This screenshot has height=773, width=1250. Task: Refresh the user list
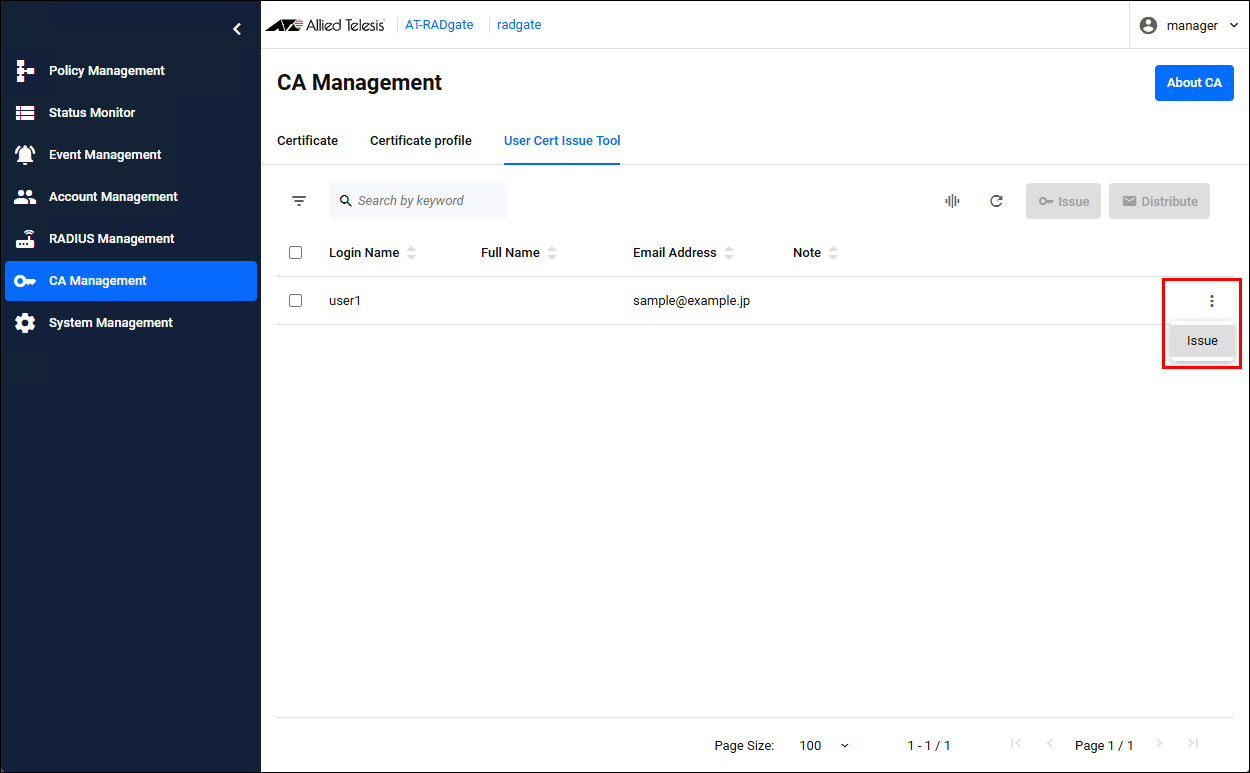[996, 201]
